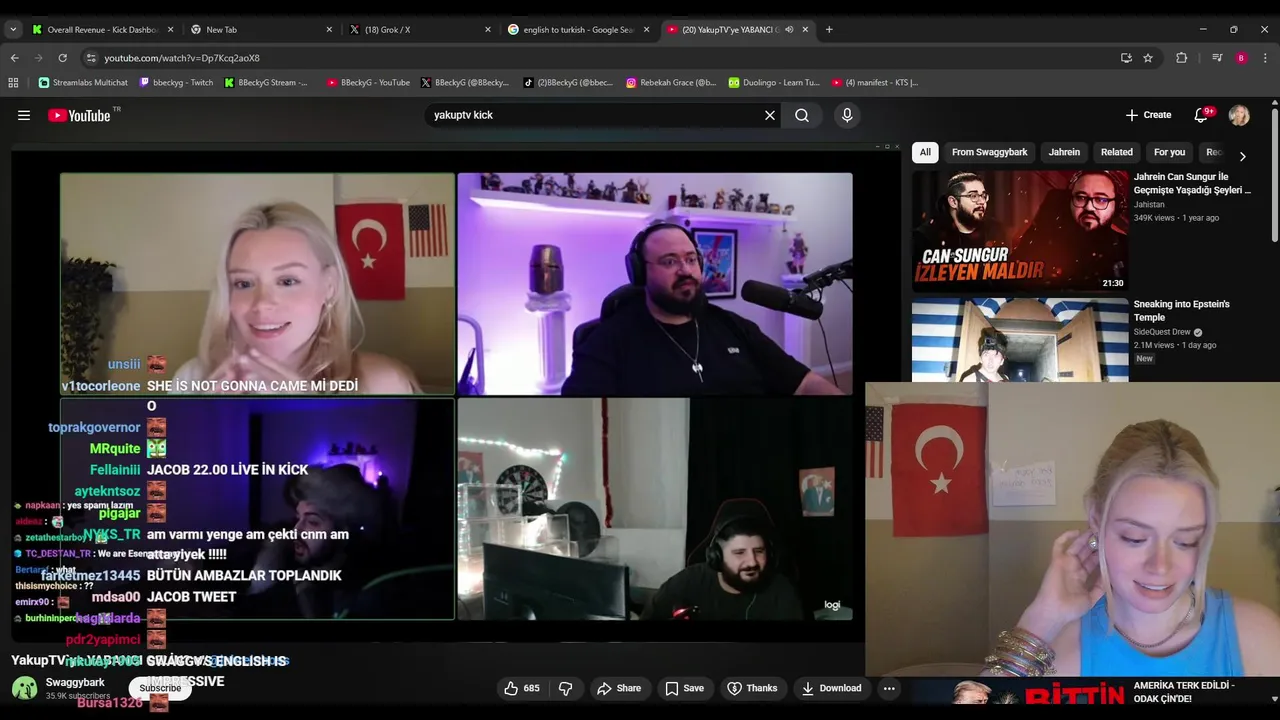This screenshot has width=1280, height=720.
Task: Click the address bar URL
Action: tap(182, 58)
